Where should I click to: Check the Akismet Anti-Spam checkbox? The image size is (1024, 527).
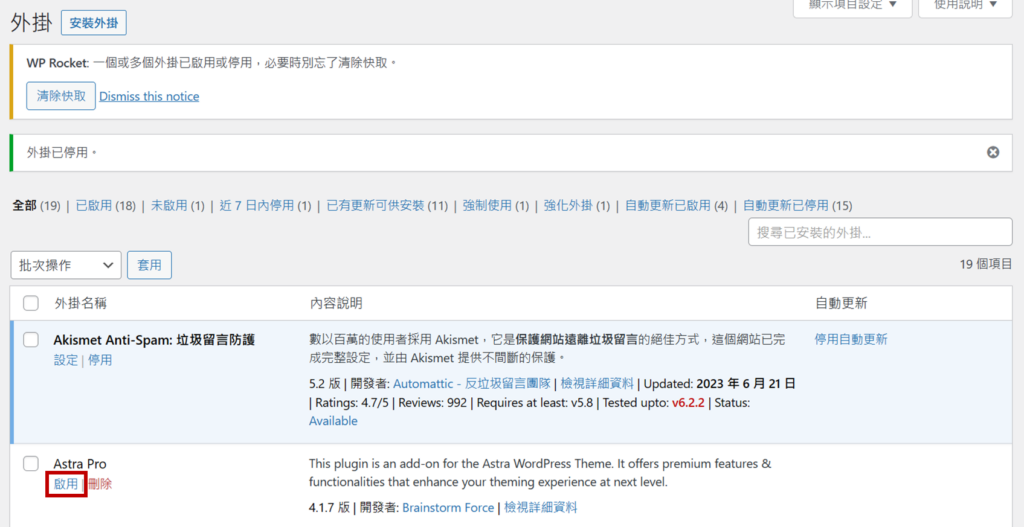(x=31, y=340)
